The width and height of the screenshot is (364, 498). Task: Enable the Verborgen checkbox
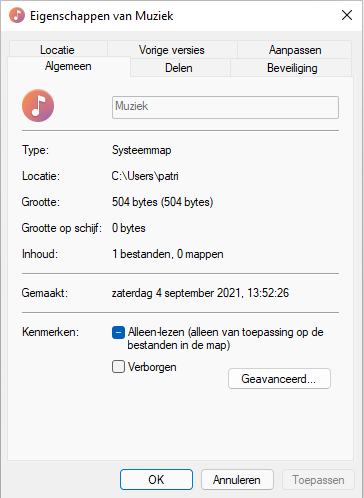pyautogui.click(x=118, y=367)
